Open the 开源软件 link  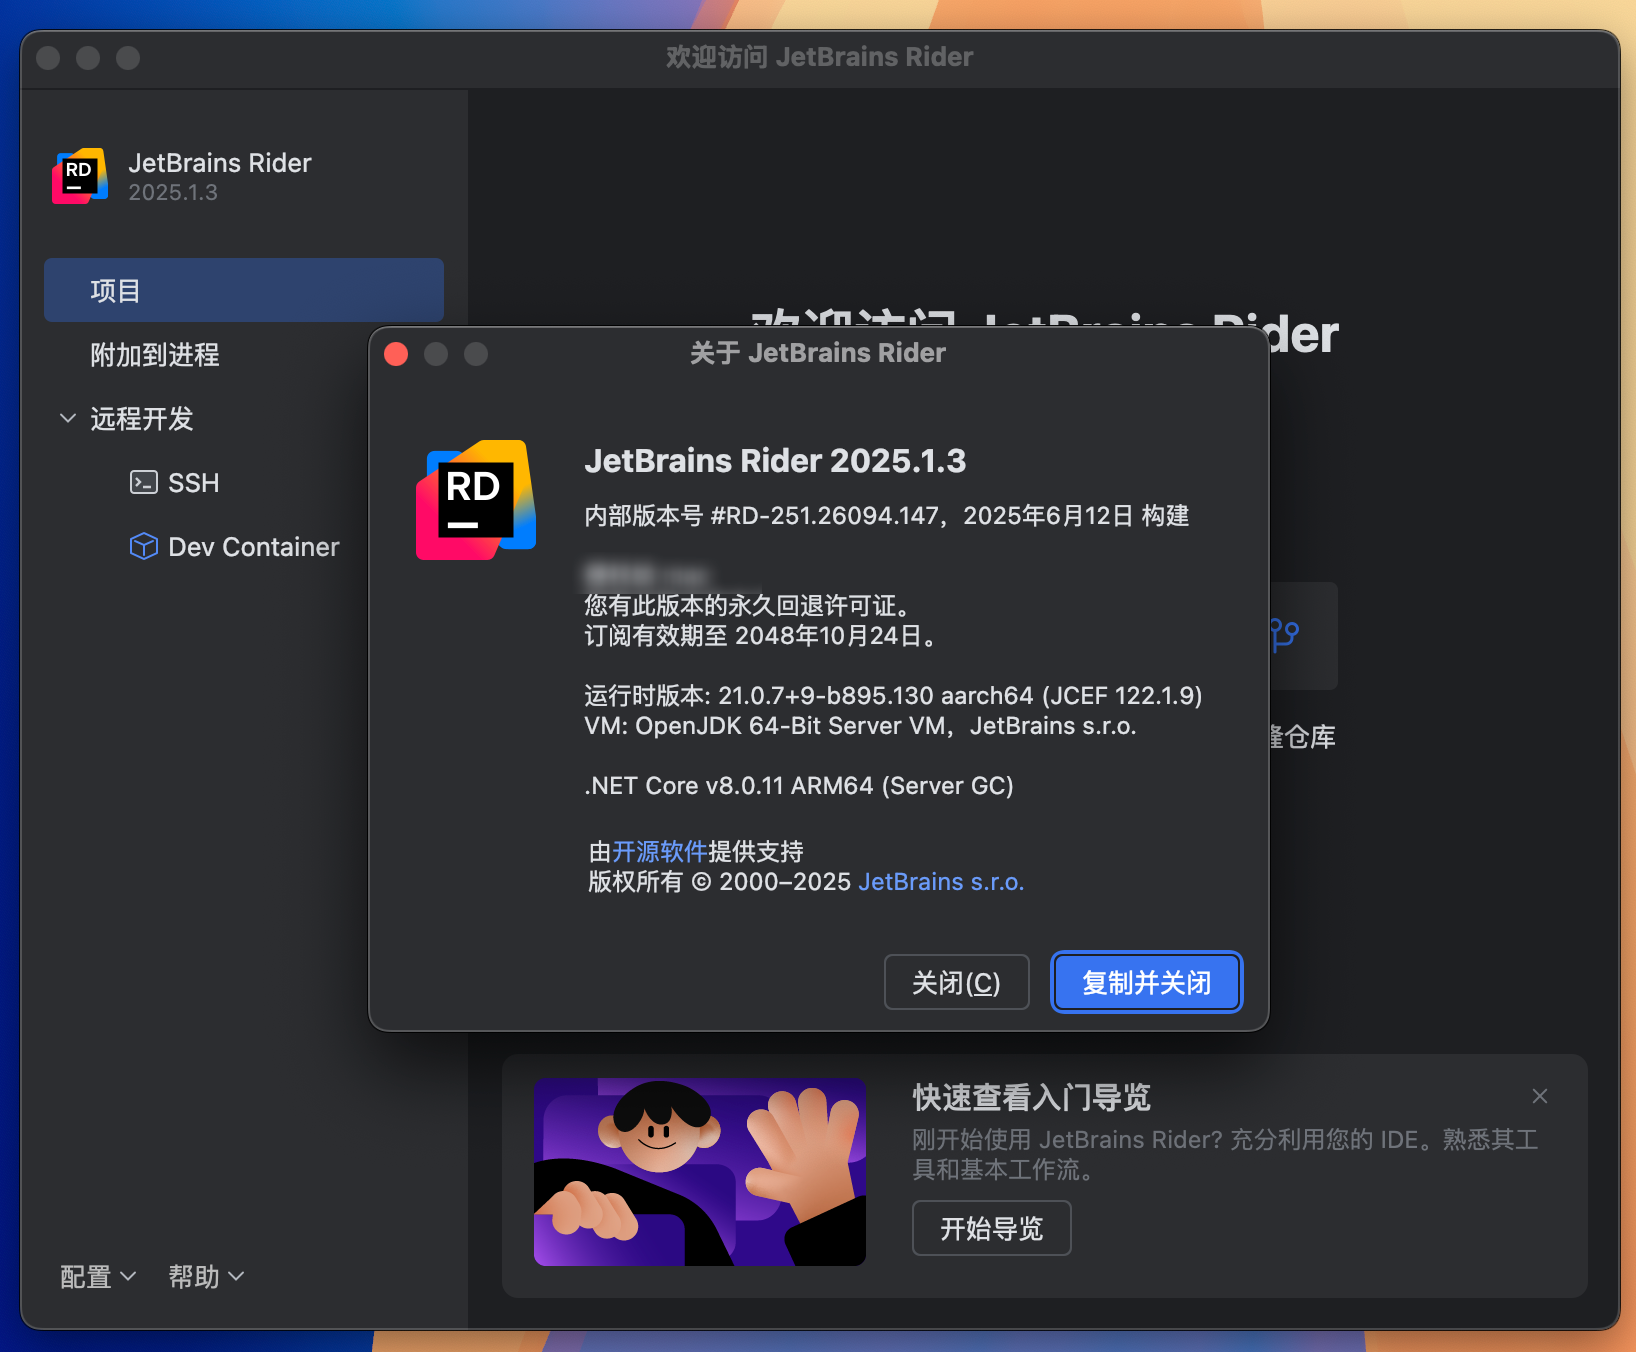click(x=660, y=851)
